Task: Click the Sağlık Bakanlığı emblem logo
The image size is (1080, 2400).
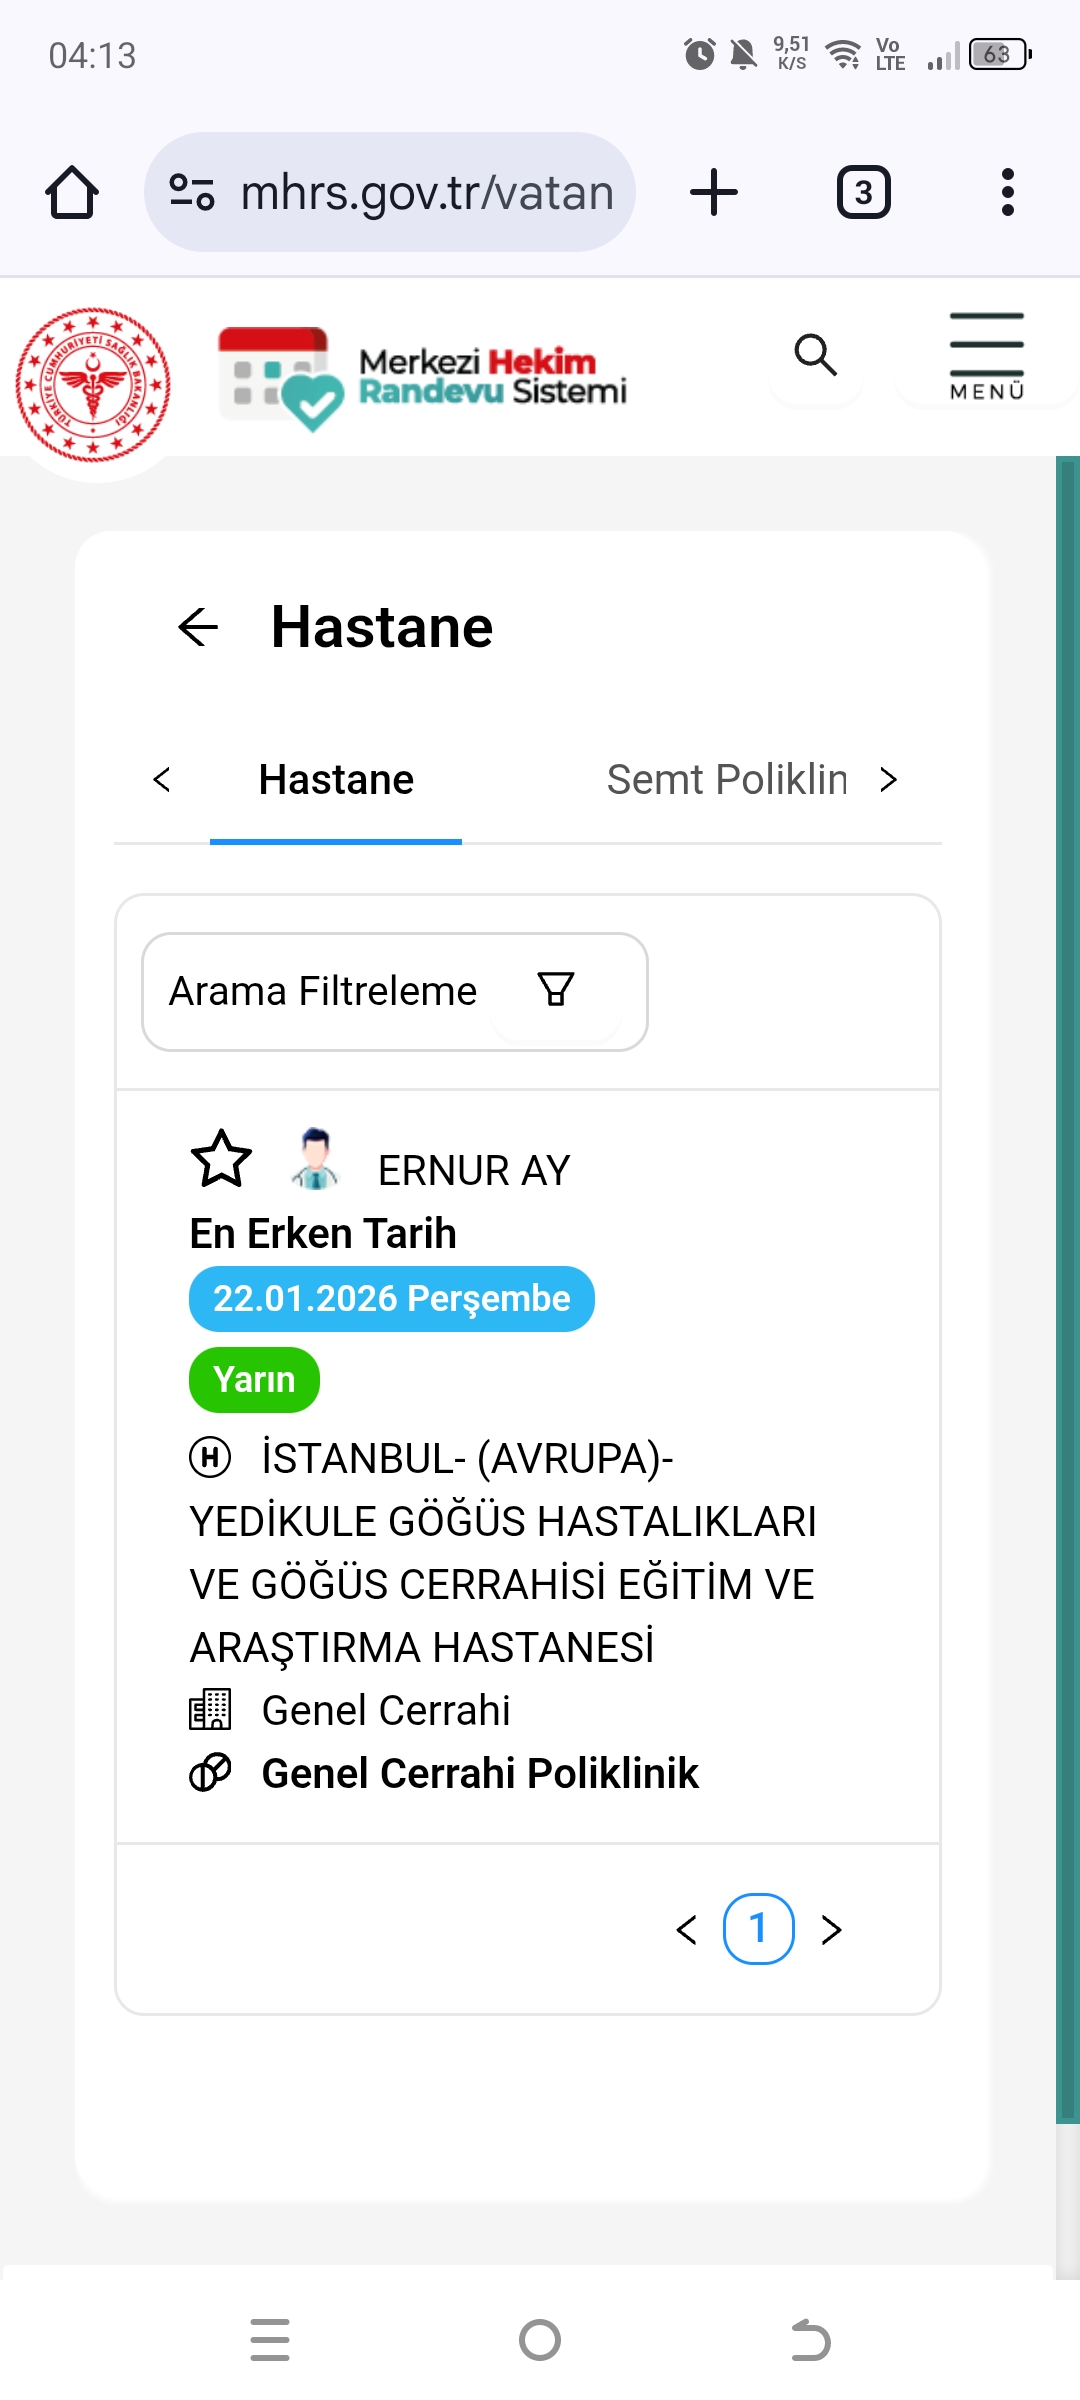Action: pyautogui.click(x=93, y=385)
